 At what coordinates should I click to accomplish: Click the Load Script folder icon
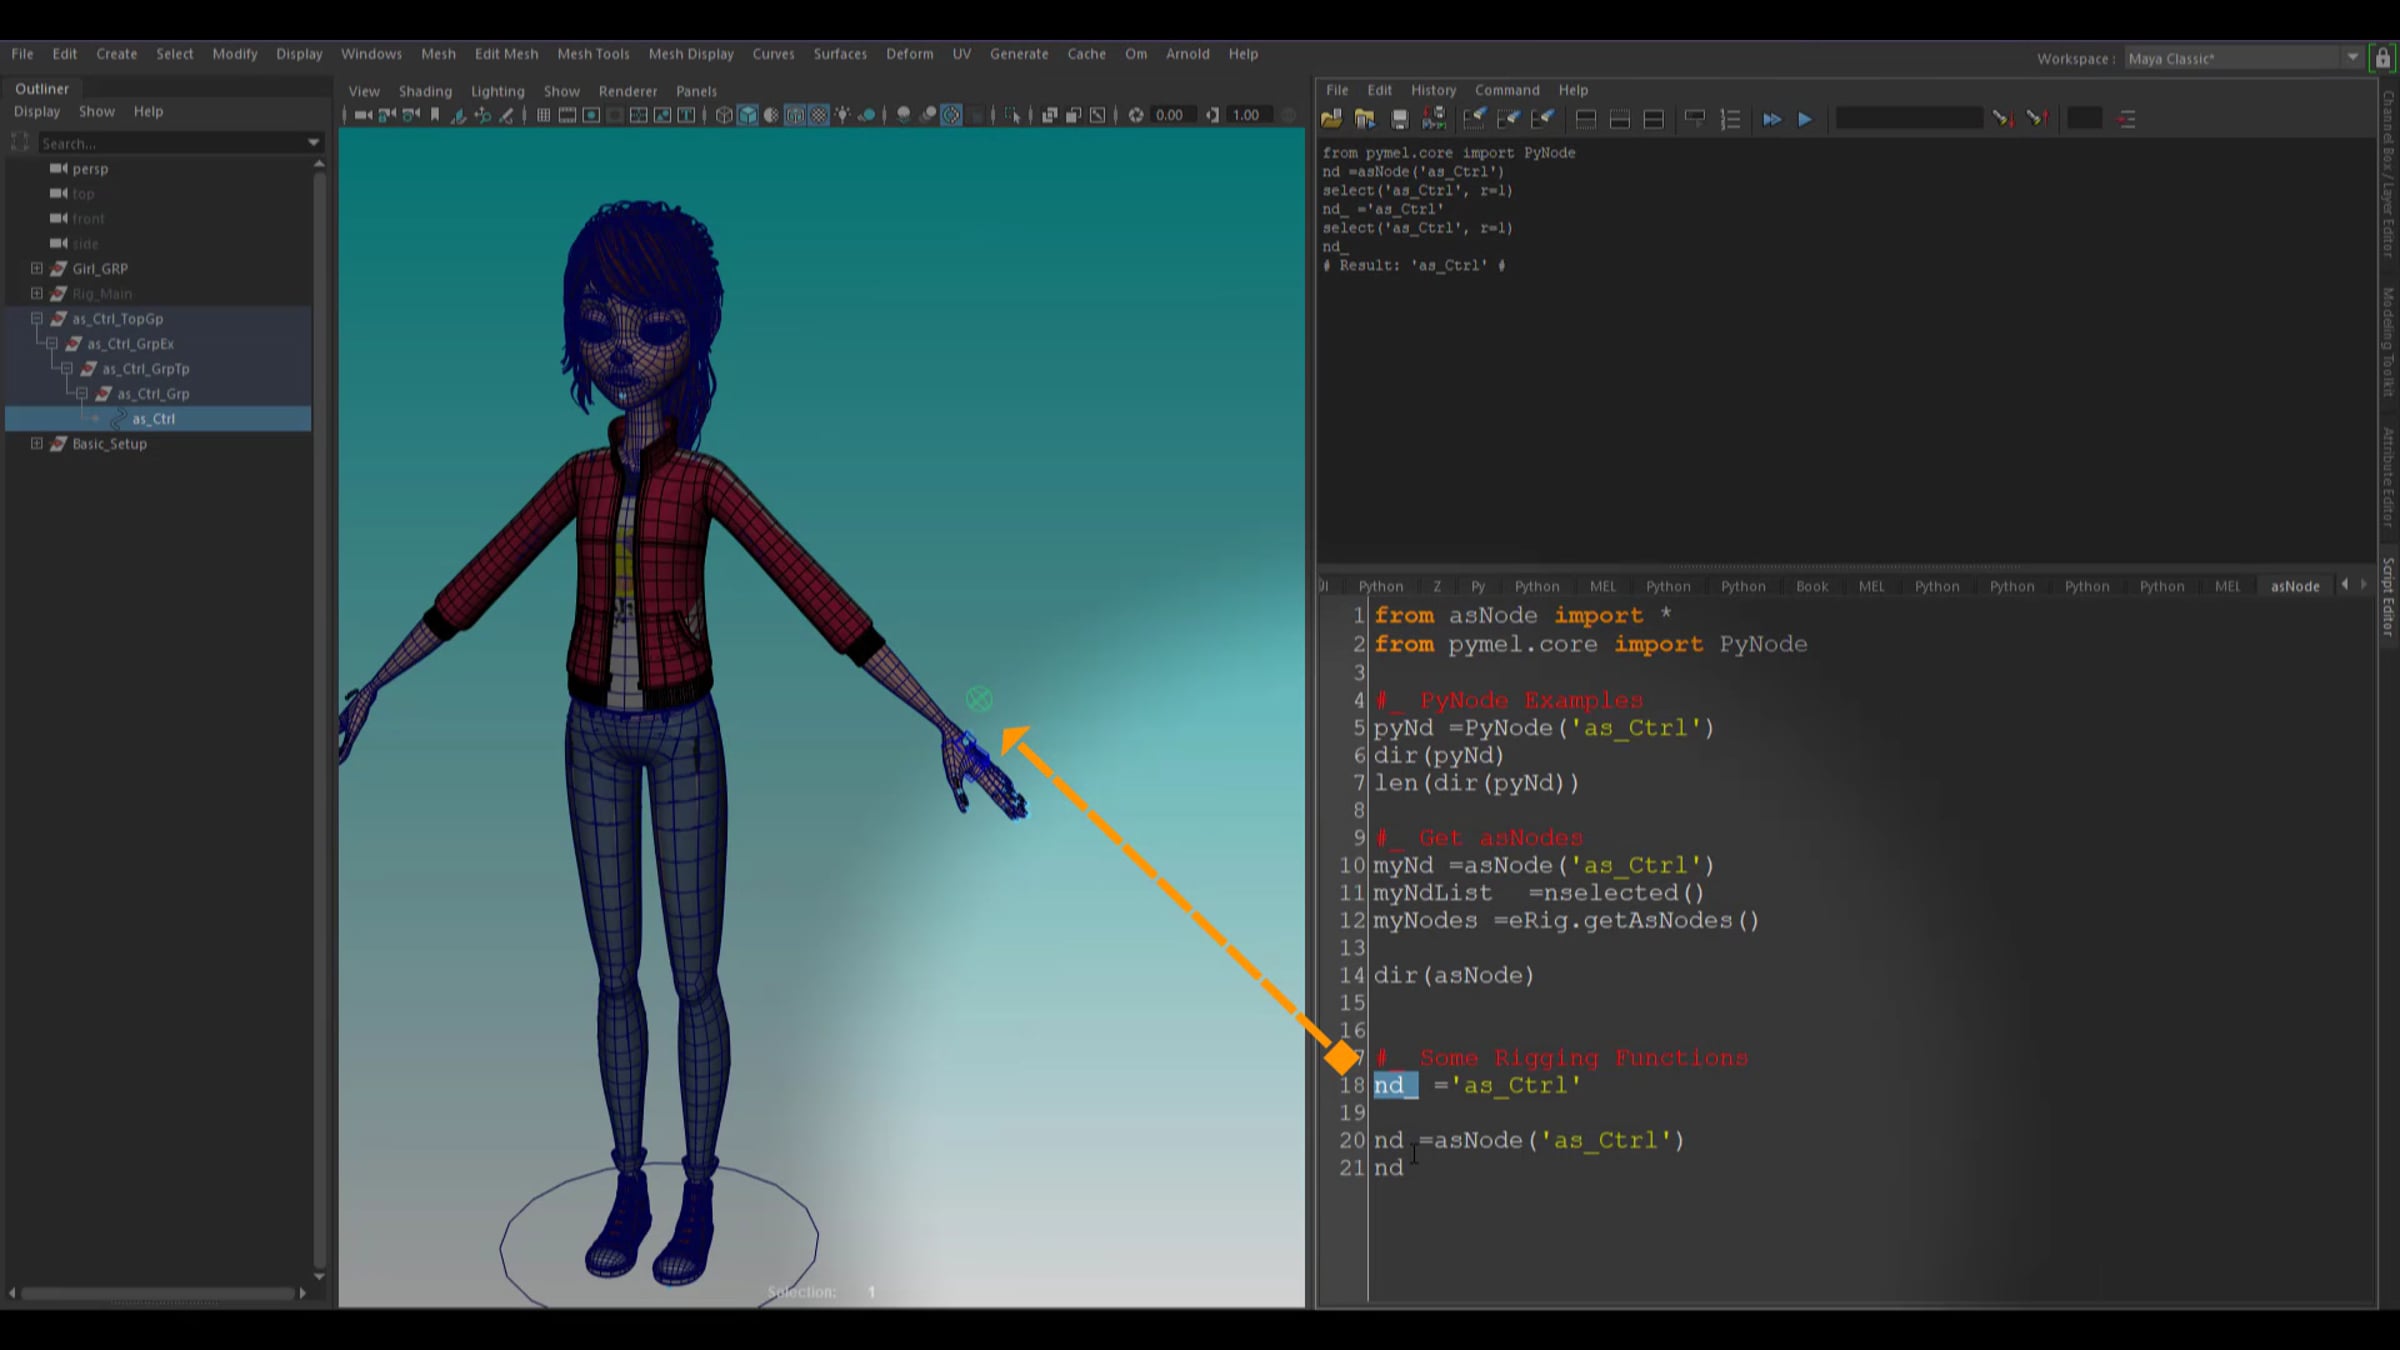click(x=1331, y=119)
